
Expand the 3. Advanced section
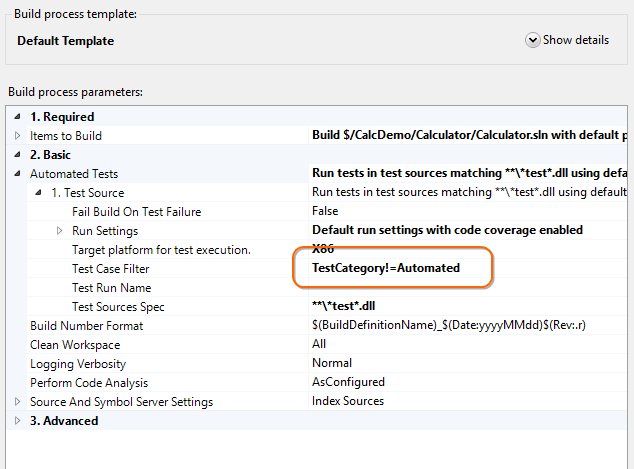(x=18, y=421)
